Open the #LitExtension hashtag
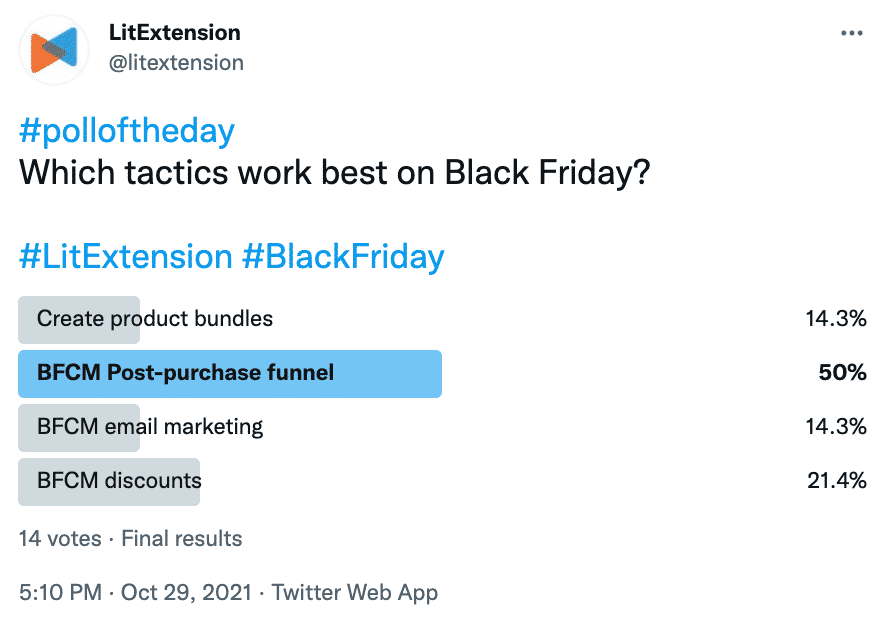Image resolution: width=886 pixels, height=622 pixels. (x=126, y=256)
